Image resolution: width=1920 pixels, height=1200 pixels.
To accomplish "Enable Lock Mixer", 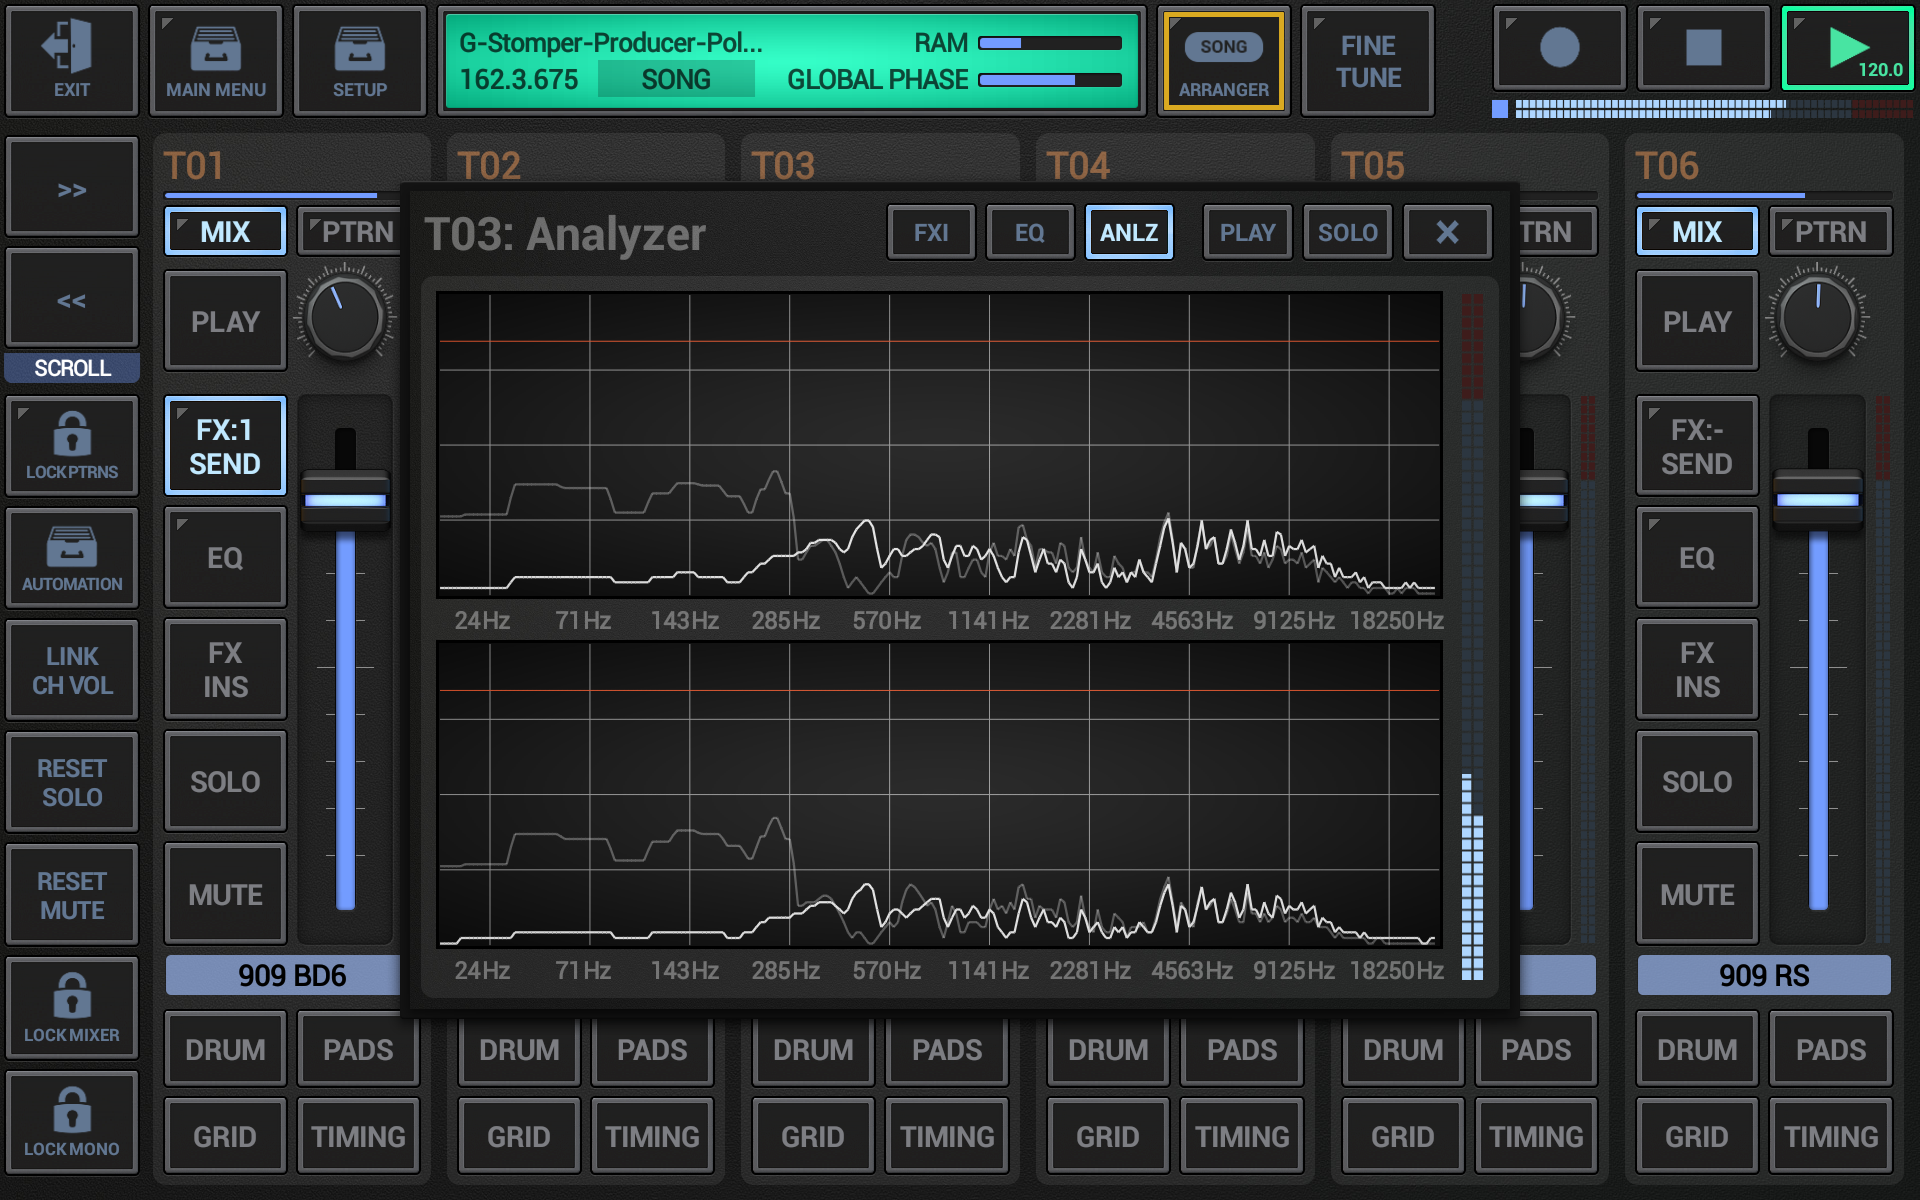I will (x=71, y=1007).
